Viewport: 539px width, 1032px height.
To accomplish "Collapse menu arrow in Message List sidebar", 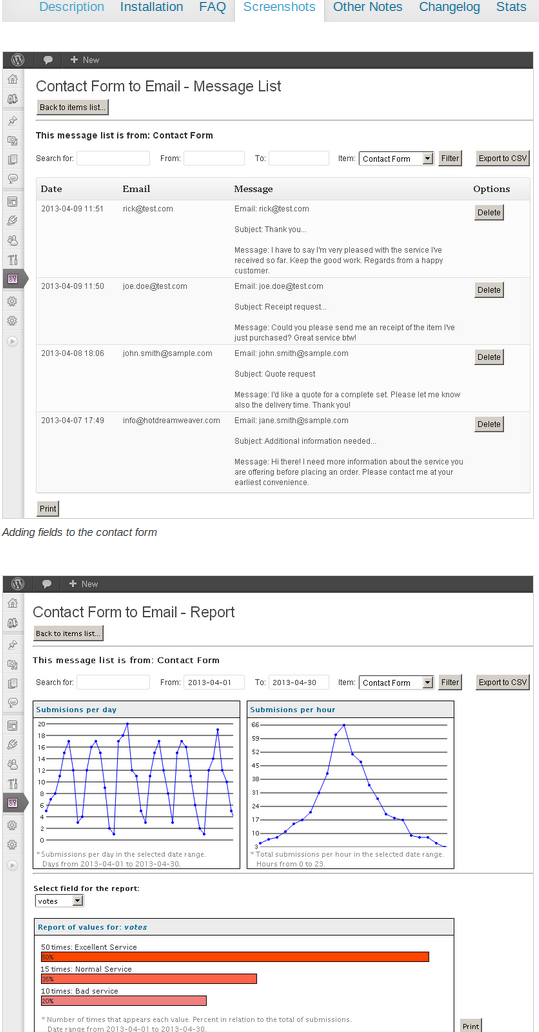I will (x=13, y=342).
